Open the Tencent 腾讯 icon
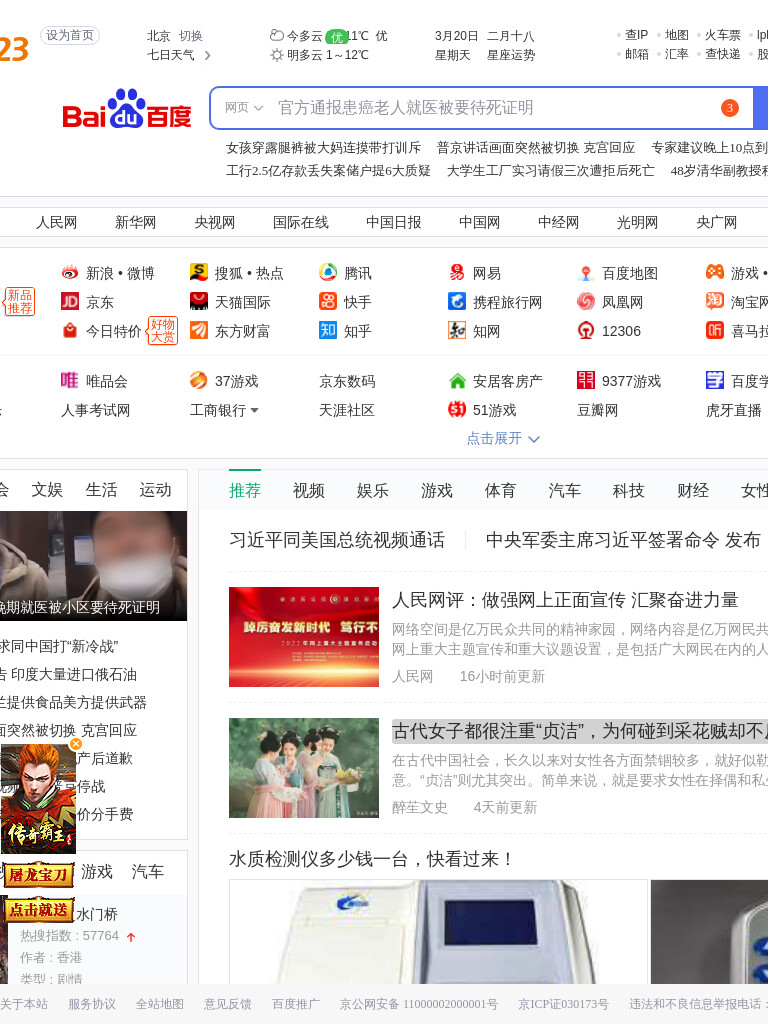Viewport: 768px width, 1024px height. (328, 272)
